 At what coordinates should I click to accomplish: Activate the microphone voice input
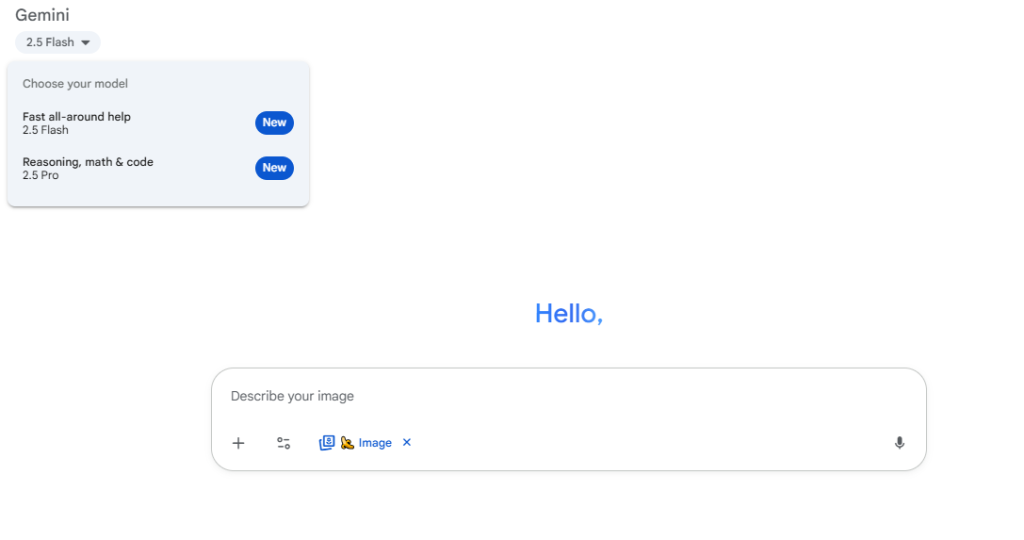[x=899, y=443]
